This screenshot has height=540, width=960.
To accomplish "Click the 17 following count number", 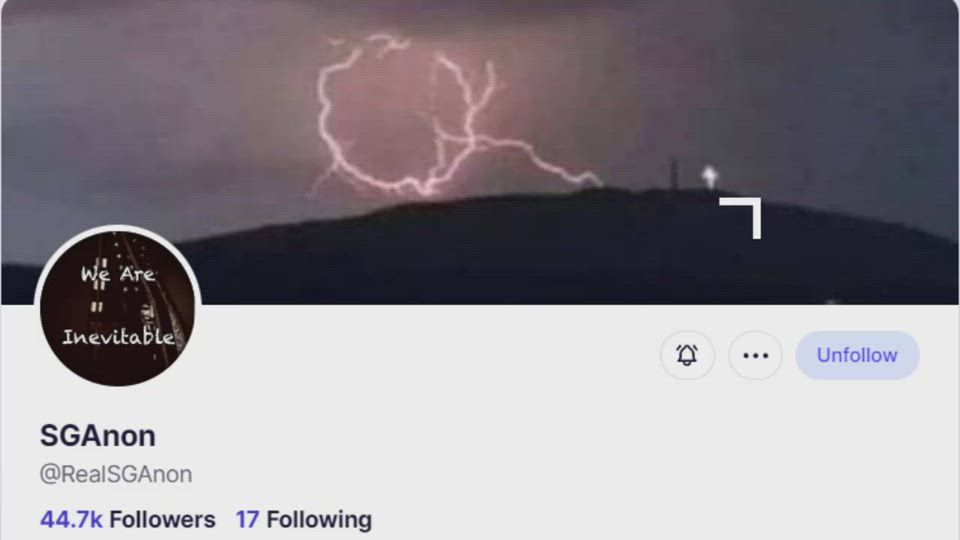I will click(247, 519).
